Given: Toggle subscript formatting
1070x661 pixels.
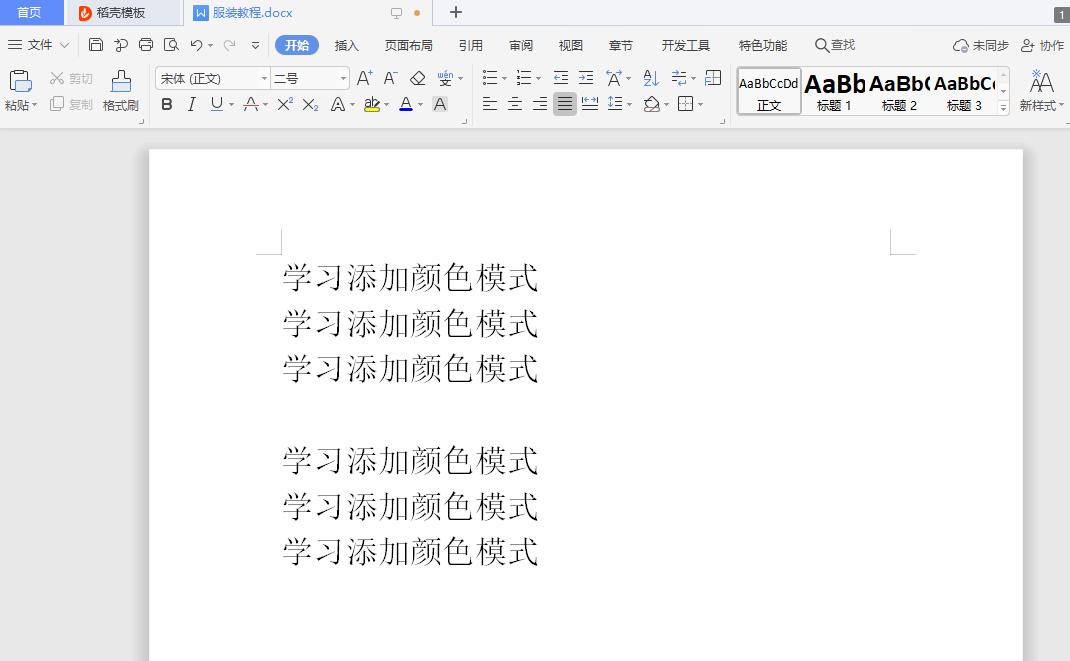Looking at the screenshot, I should tap(309, 104).
